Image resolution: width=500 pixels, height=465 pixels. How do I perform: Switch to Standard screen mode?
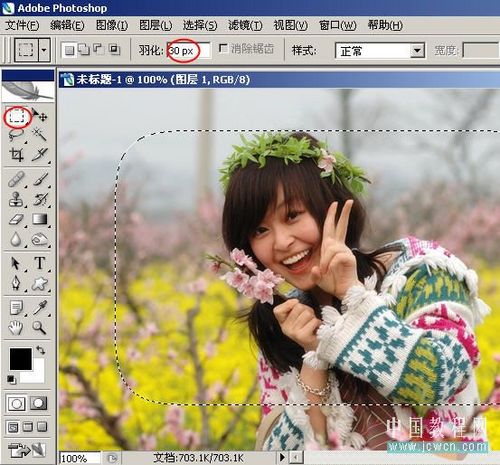13,427
